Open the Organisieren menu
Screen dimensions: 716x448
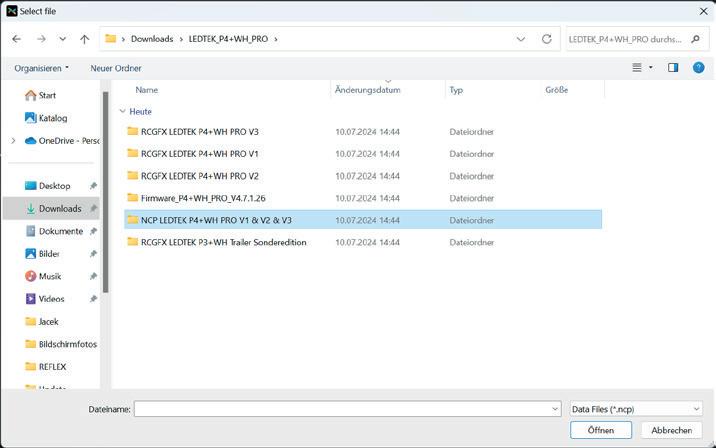41,68
